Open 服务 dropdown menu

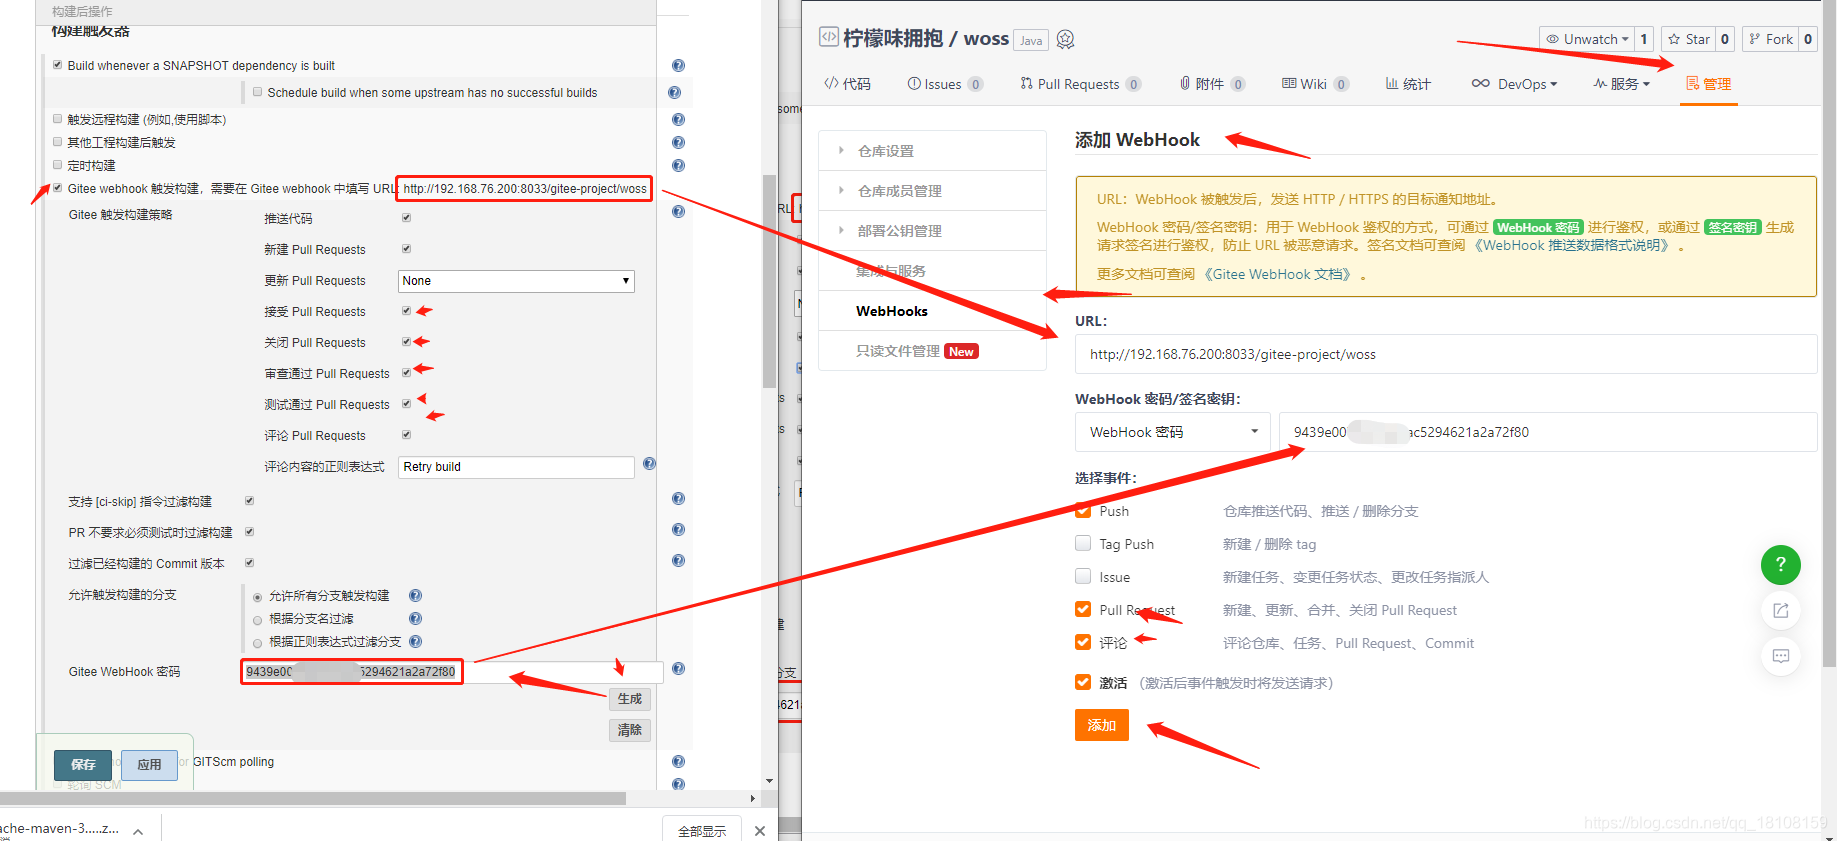pyautogui.click(x=1621, y=84)
